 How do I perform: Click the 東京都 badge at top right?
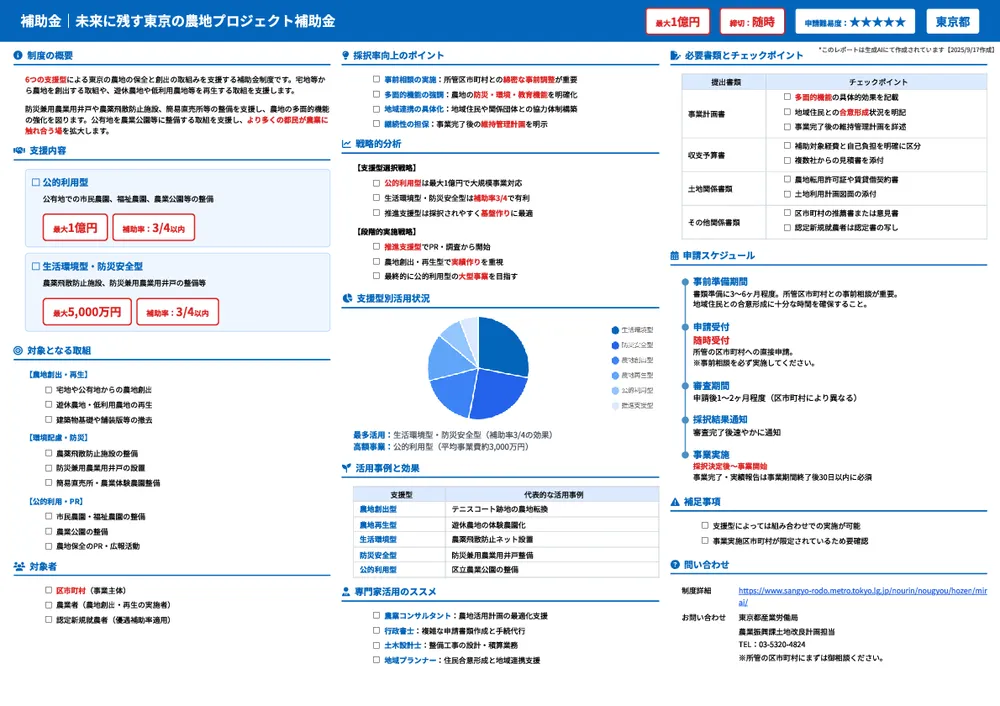pyautogui.click(x=951, y=21)
